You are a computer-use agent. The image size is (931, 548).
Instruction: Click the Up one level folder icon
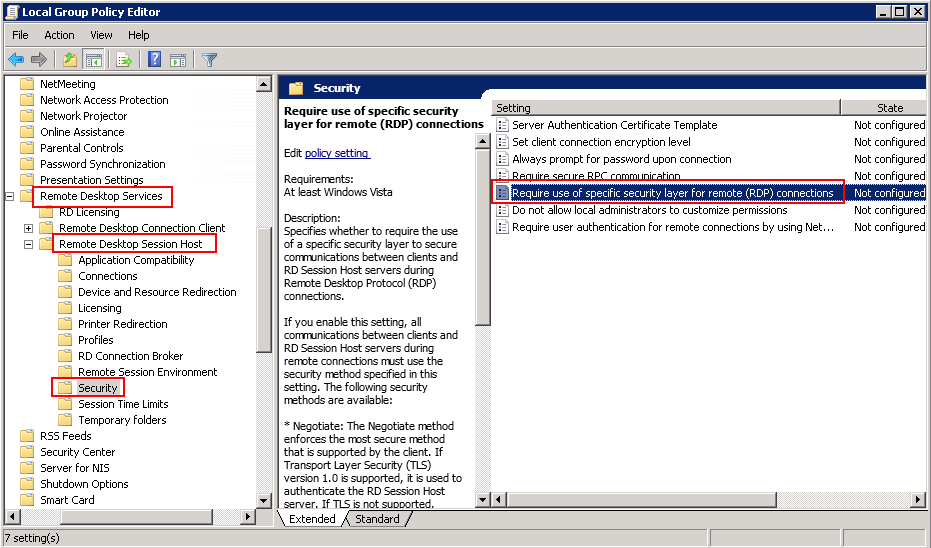point(70,59)
